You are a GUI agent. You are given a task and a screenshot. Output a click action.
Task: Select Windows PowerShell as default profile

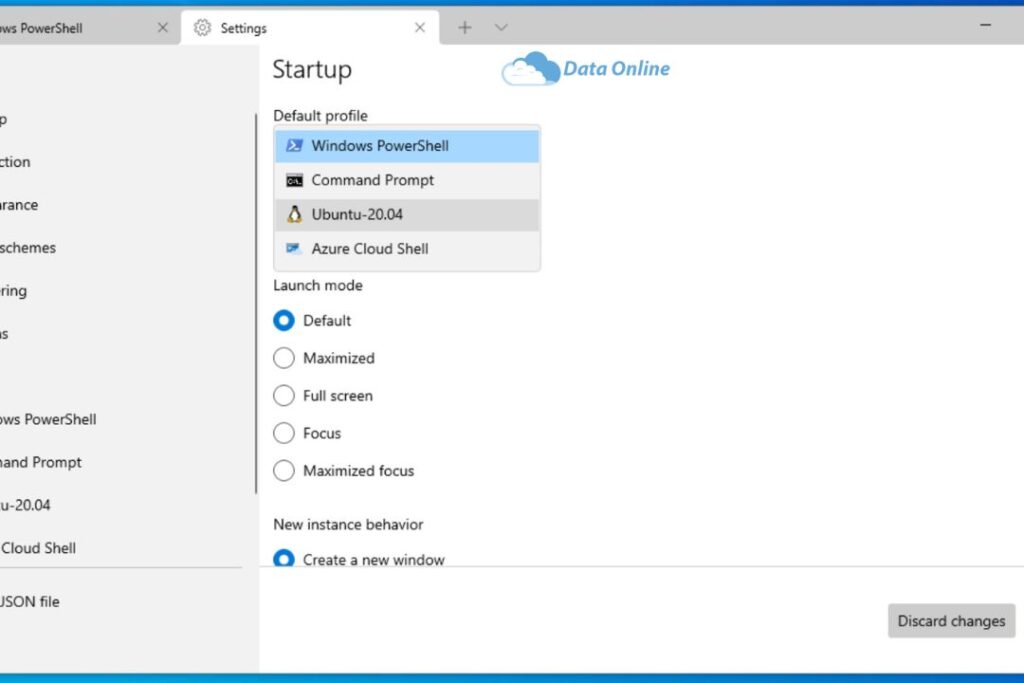tap(406, 146)
